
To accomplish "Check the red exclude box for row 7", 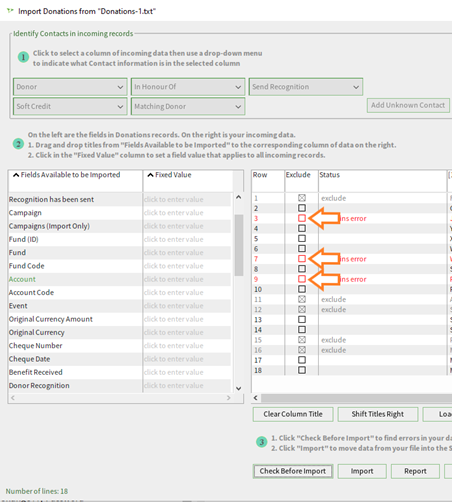I will click(x=302, y=259).
